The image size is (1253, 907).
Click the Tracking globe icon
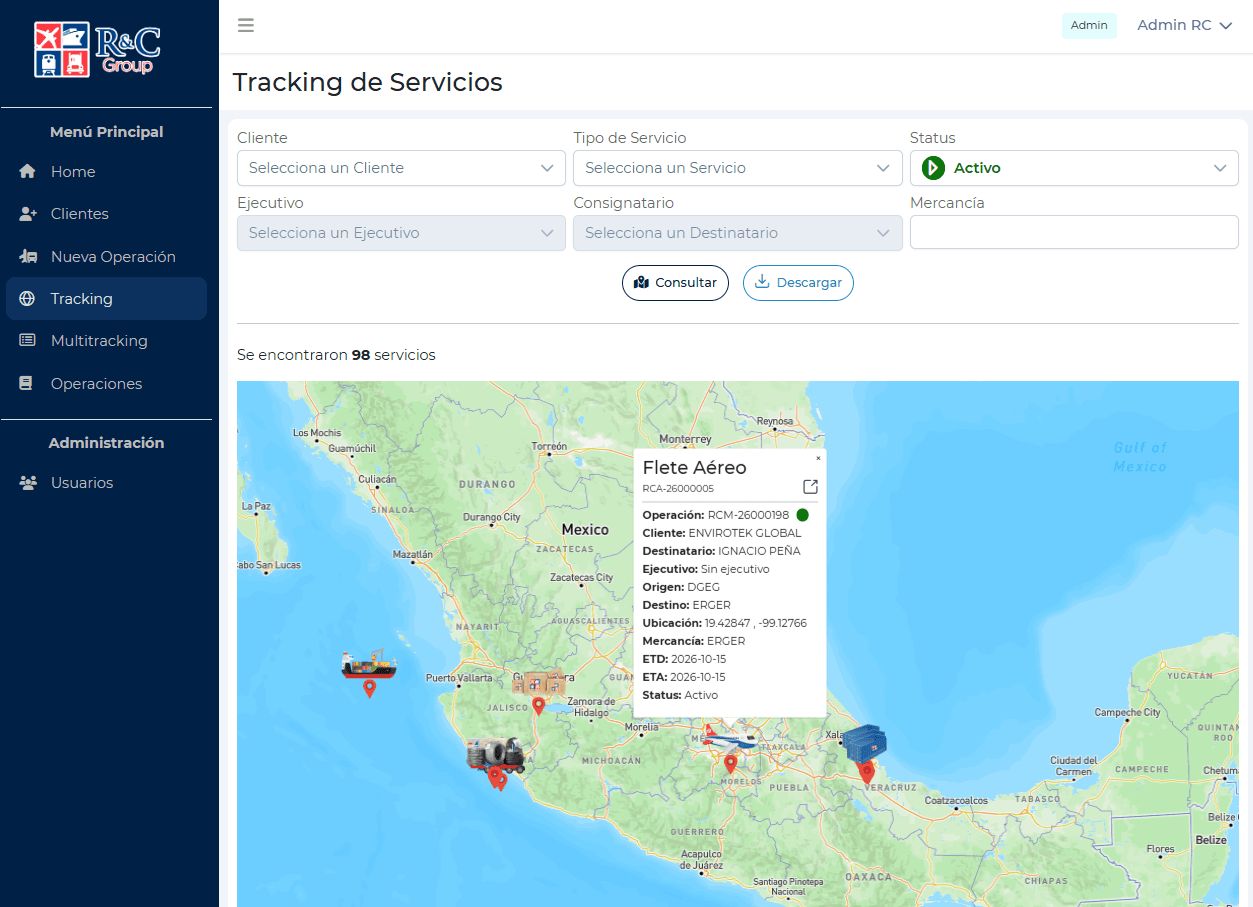tap(27, 299)
